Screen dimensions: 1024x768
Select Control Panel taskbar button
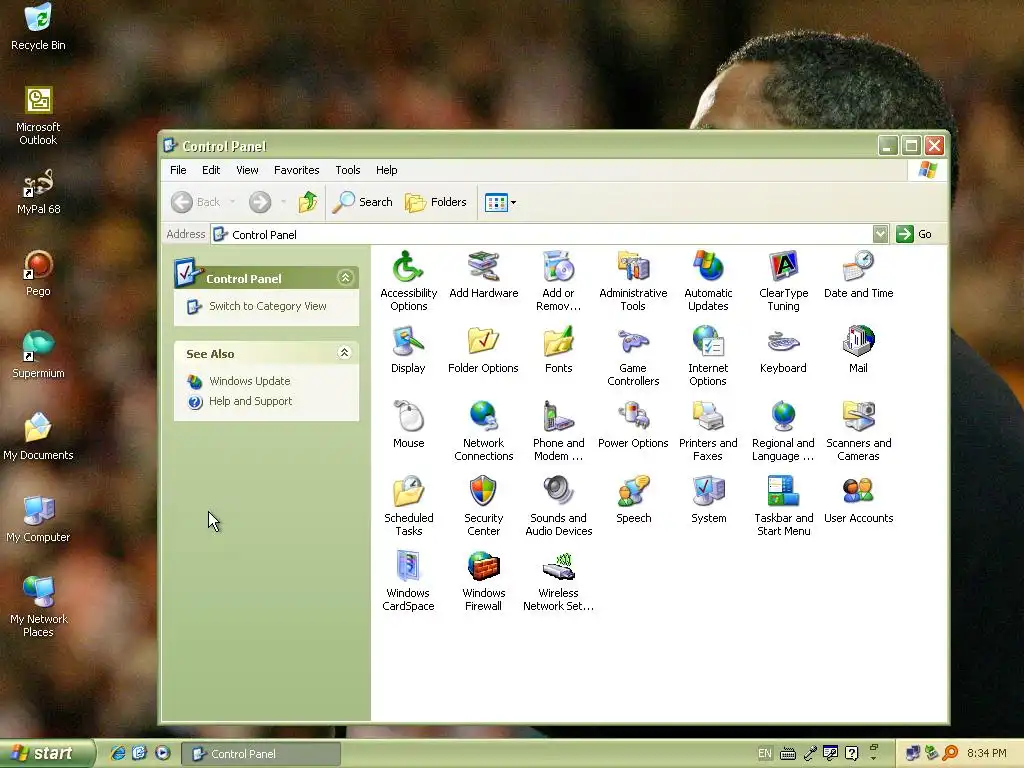click(x=261, y=754)
